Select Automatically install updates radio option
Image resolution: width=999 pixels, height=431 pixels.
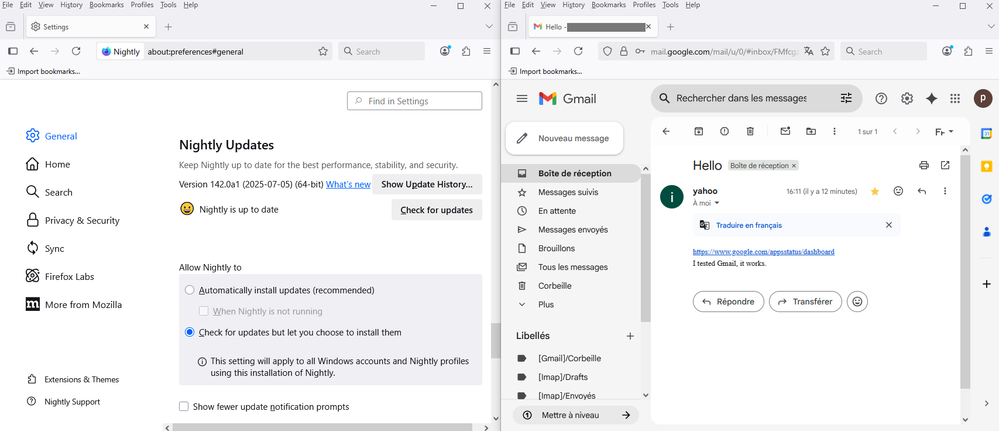pyautogui.click(x=190, y=290)
